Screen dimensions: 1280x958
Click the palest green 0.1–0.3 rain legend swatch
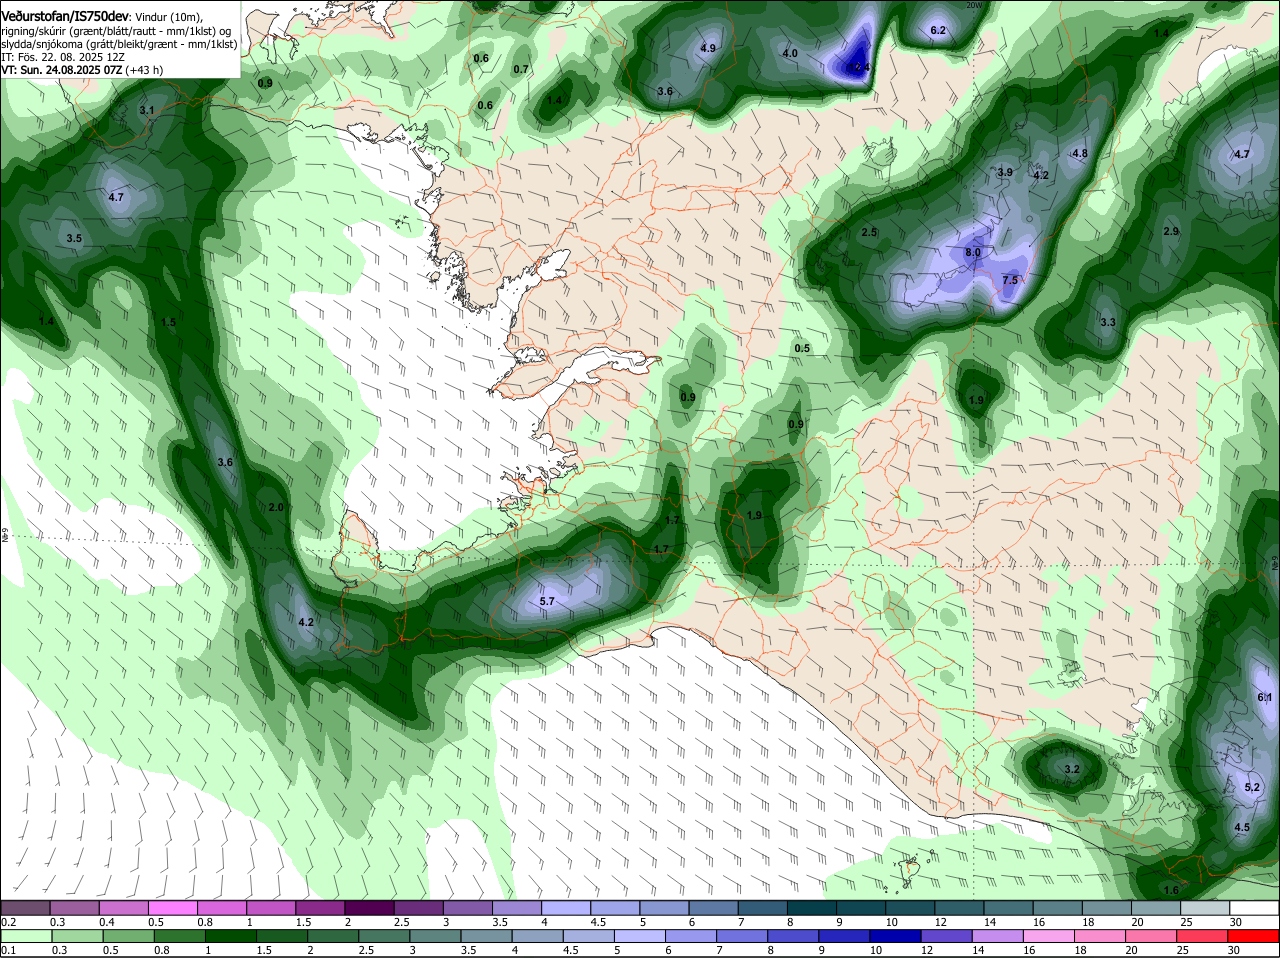tap(26, 936)
